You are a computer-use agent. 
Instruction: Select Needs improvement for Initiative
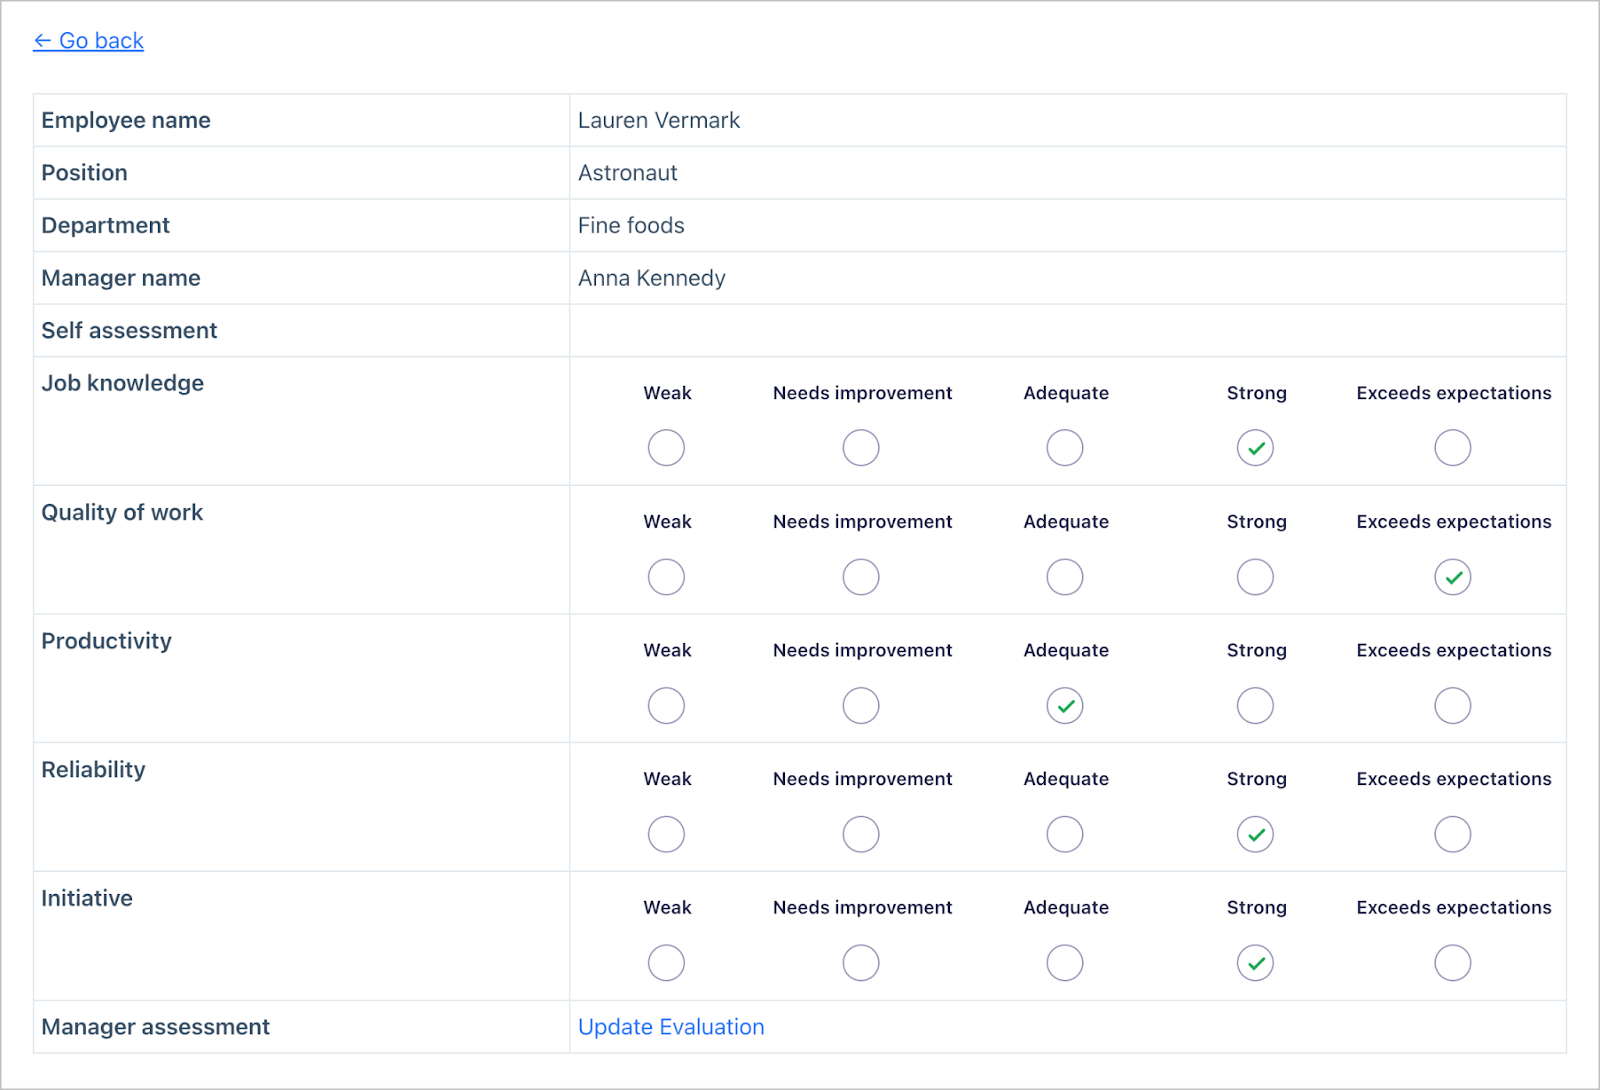[x=861, y=962]
